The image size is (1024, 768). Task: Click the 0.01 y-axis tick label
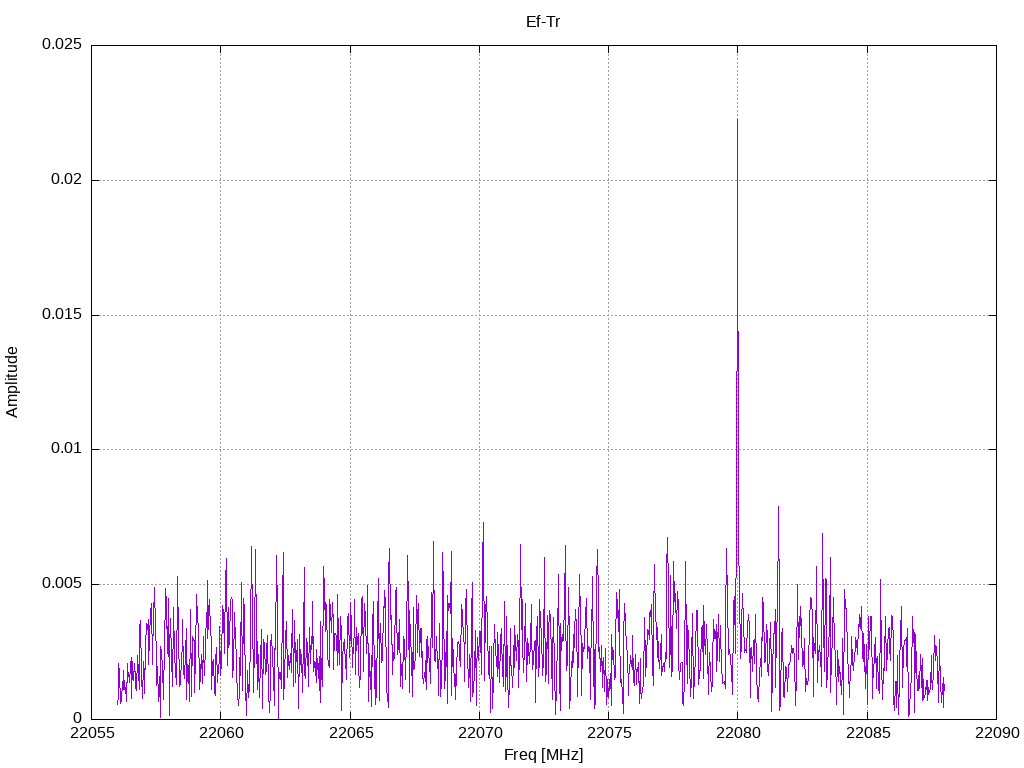65,449
